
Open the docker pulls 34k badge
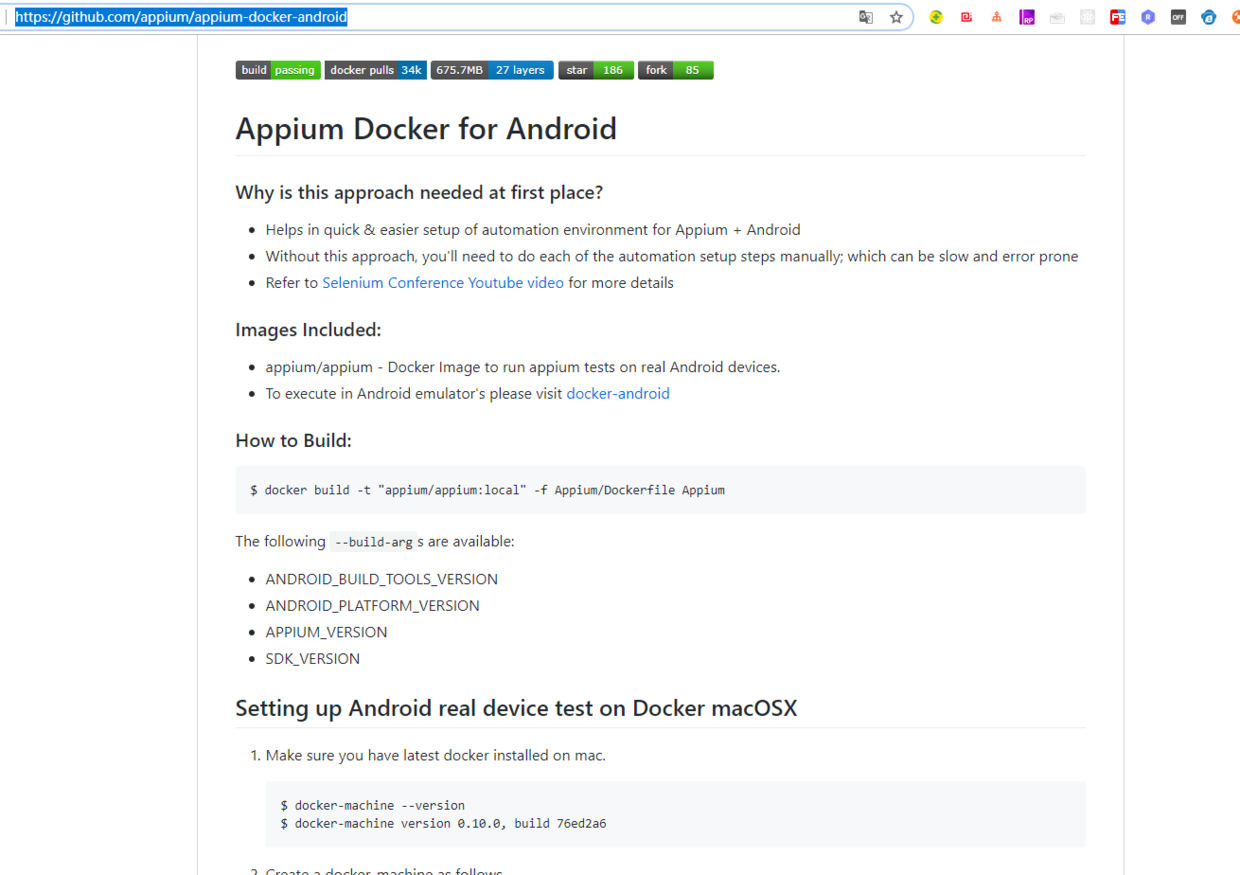tap(375, 70)
